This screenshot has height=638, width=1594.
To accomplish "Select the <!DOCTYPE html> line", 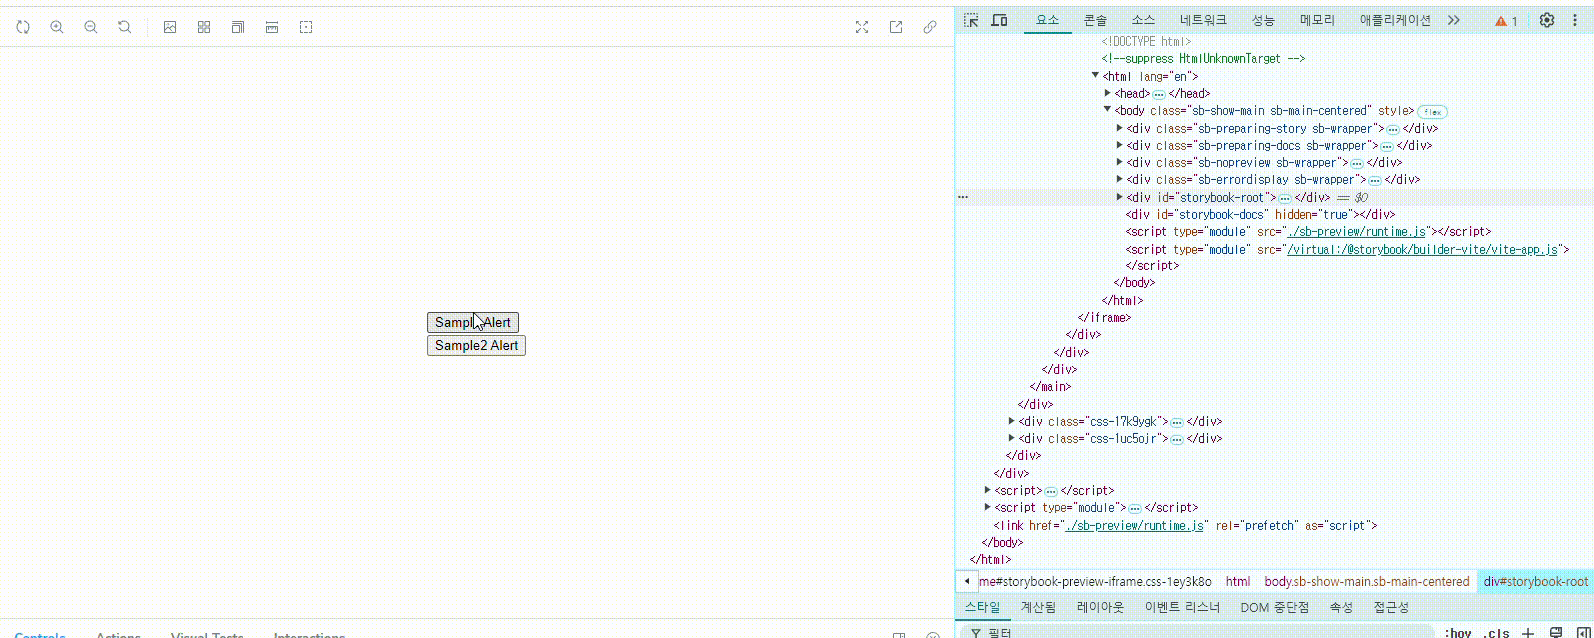I will (1146, 41).
